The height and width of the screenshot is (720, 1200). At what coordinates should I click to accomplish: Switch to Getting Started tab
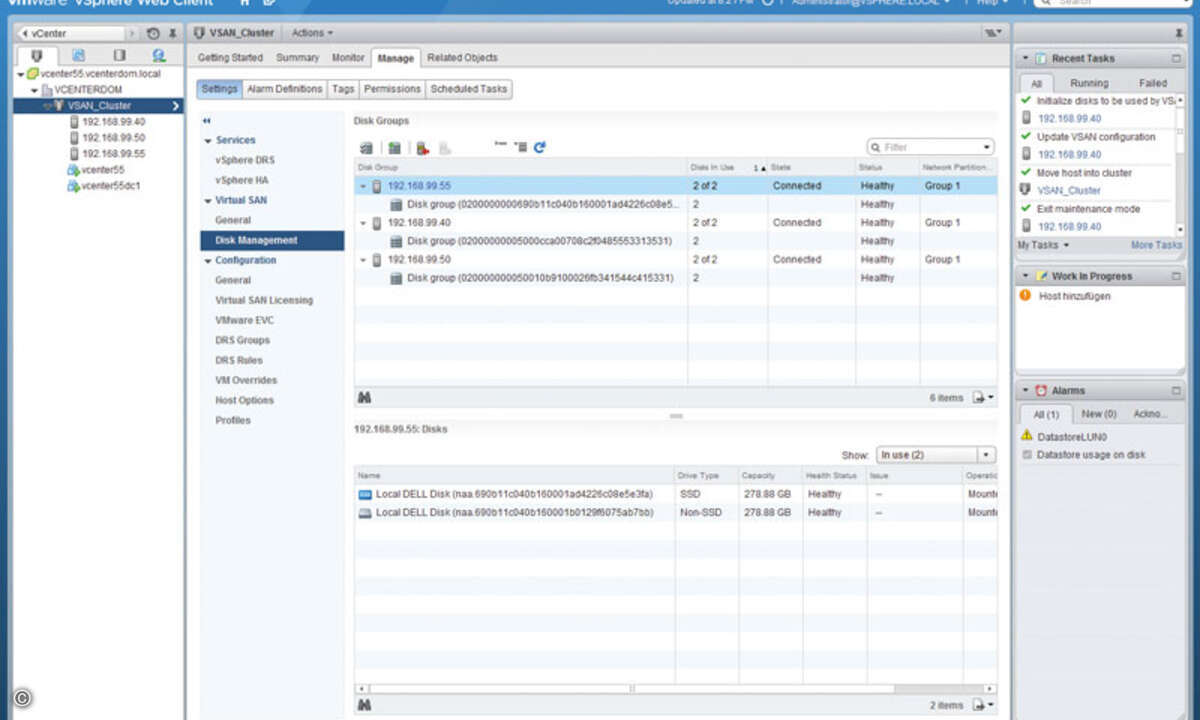coord(230,58)
